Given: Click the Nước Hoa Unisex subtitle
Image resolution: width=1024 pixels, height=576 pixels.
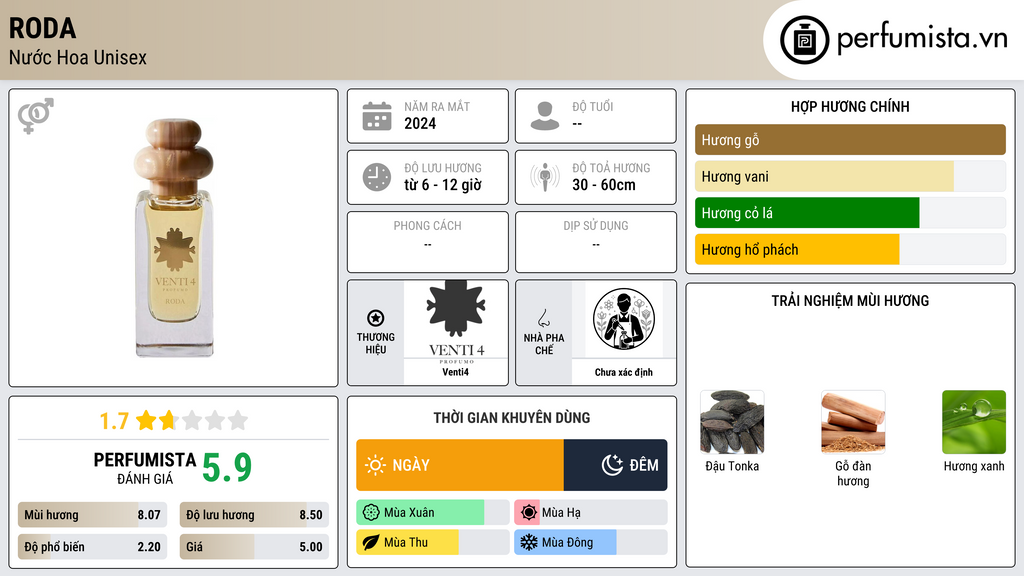Looking at the screenshot, I should [78, 58].
